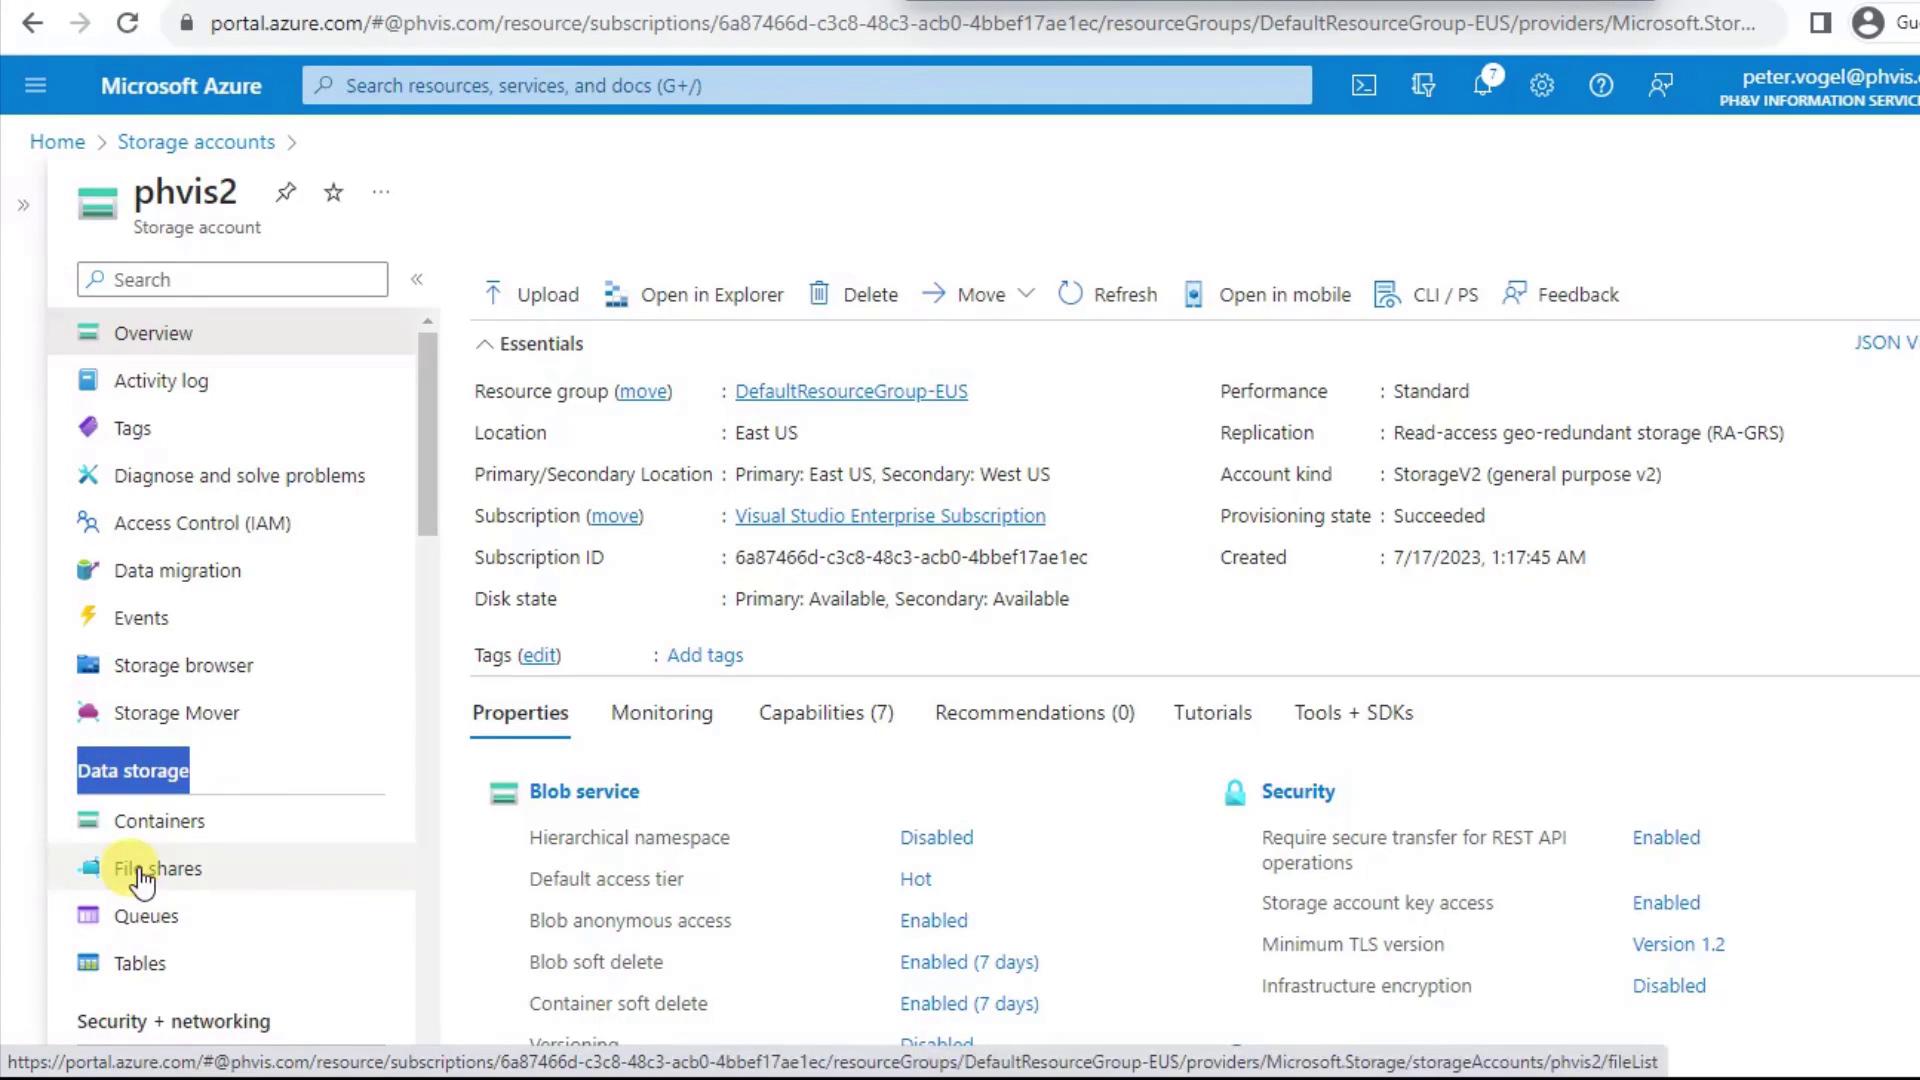
Task: Open more options ellipsis beside phvis2
Action: click(381, 192)
